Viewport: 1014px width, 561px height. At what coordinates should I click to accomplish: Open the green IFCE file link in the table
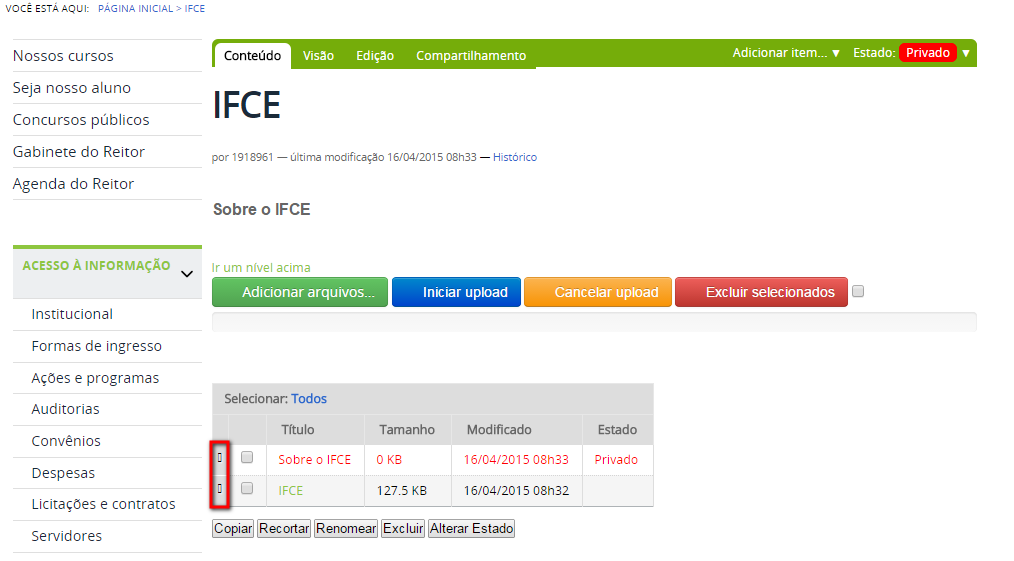tap(290, 491)
